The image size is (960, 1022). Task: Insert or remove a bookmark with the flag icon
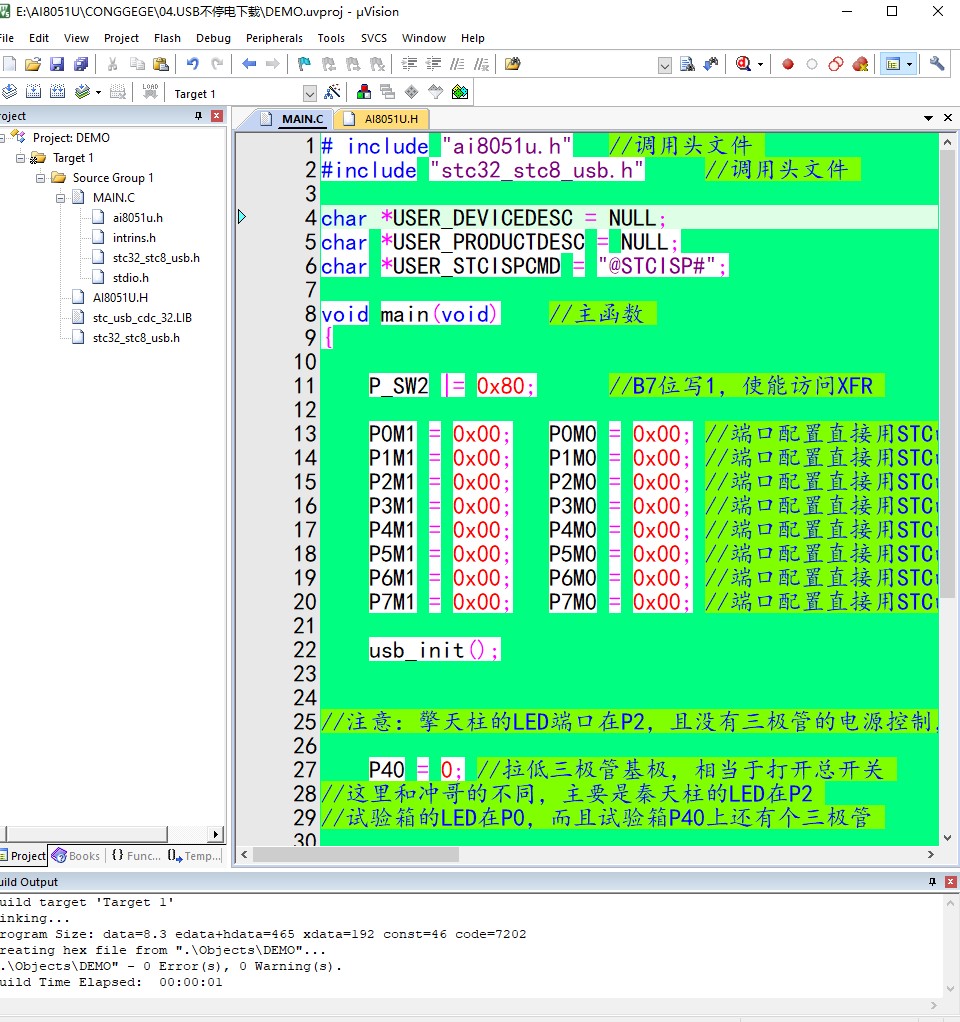(304, 64)
